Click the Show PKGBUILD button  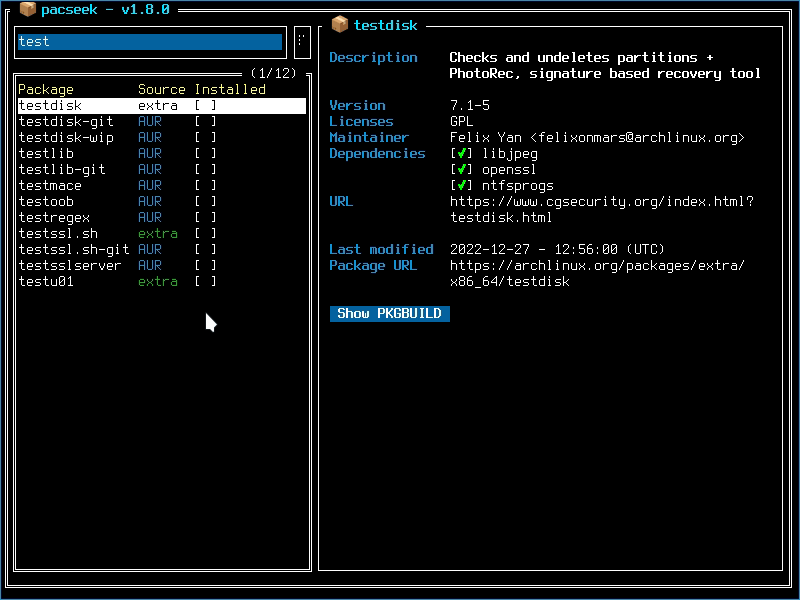[x=389, y=313]
